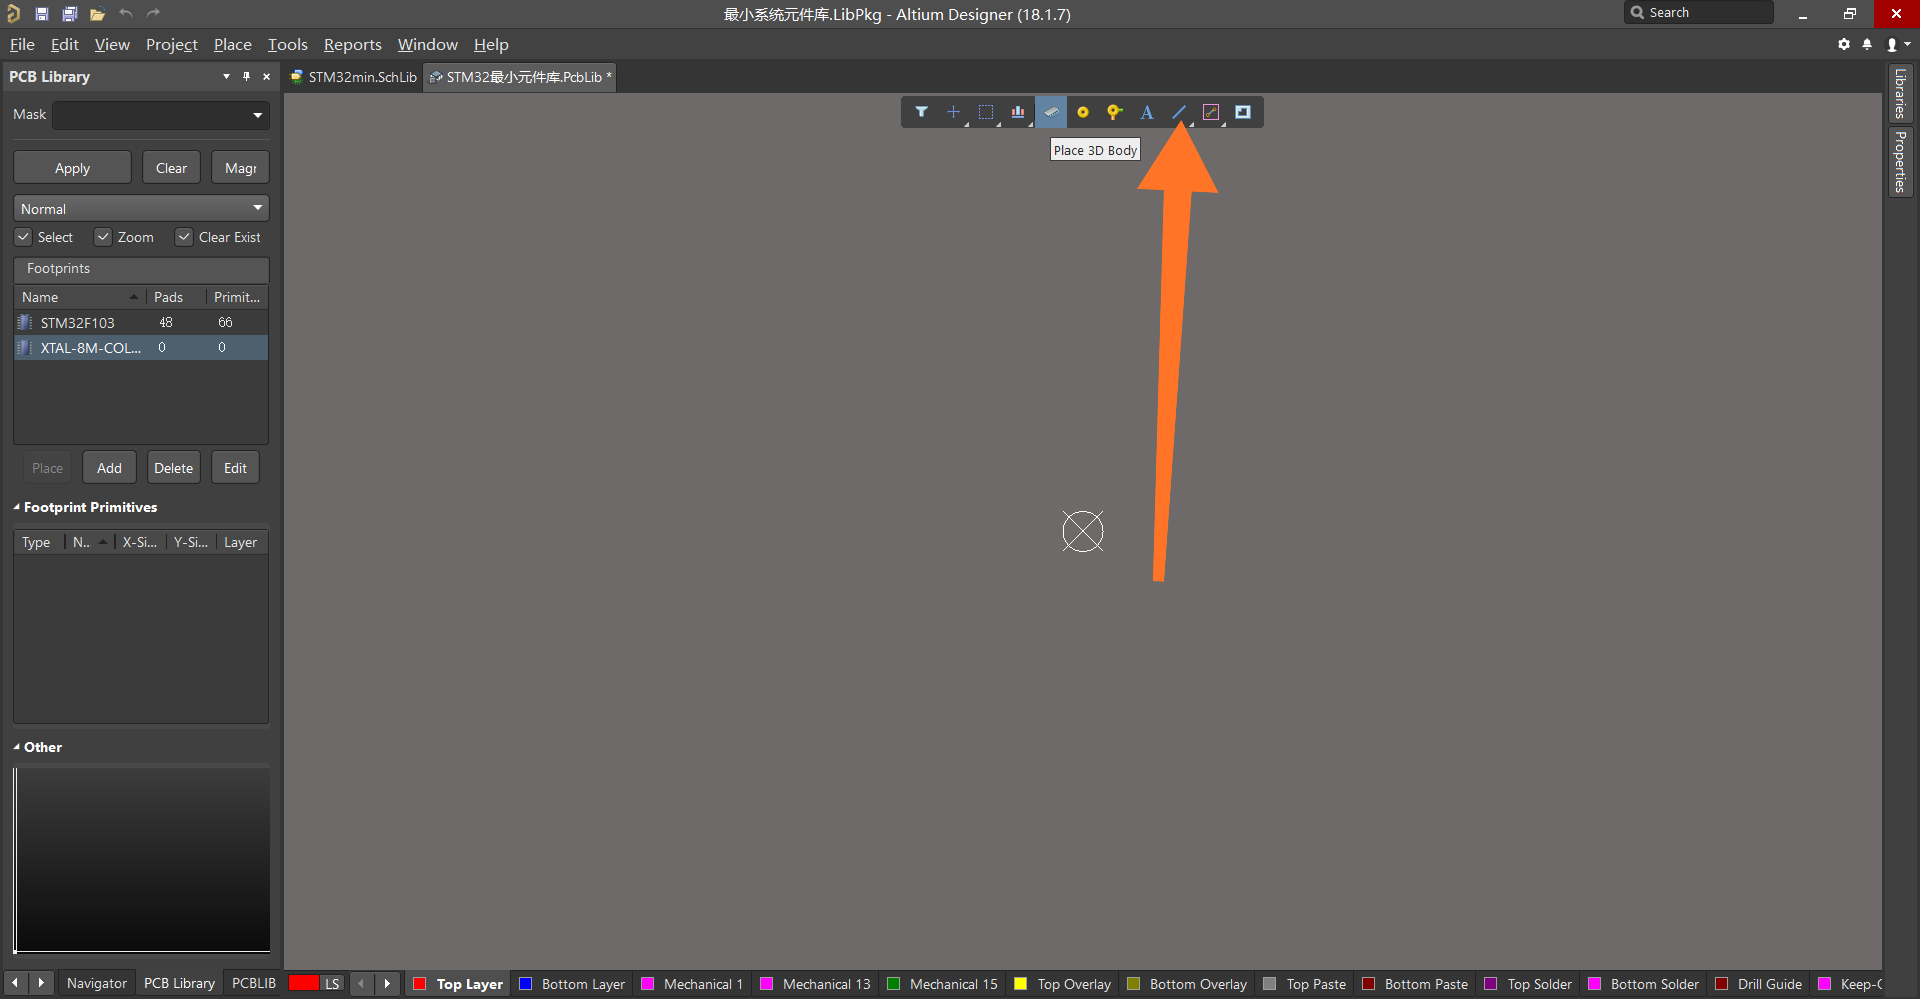Select the Top Paste layer tab
Viewport: 1920px width, 999px height.
(x=1305, y=983)
